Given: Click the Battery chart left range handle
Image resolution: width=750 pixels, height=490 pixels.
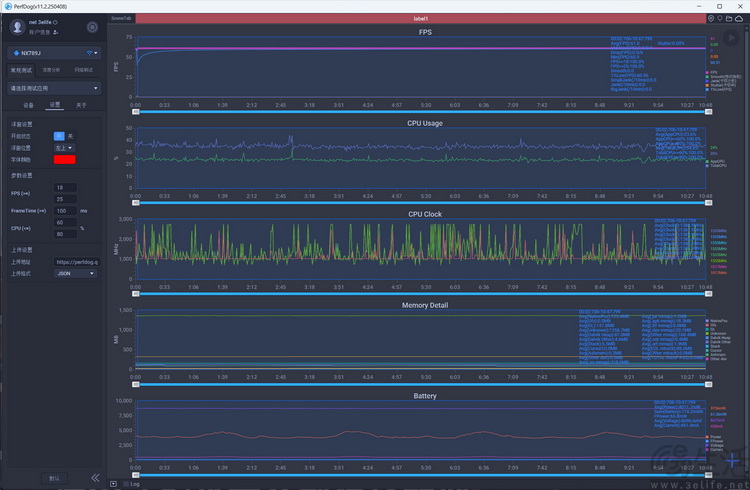Looking at the screenshot, I should click(x=136, y=475).
